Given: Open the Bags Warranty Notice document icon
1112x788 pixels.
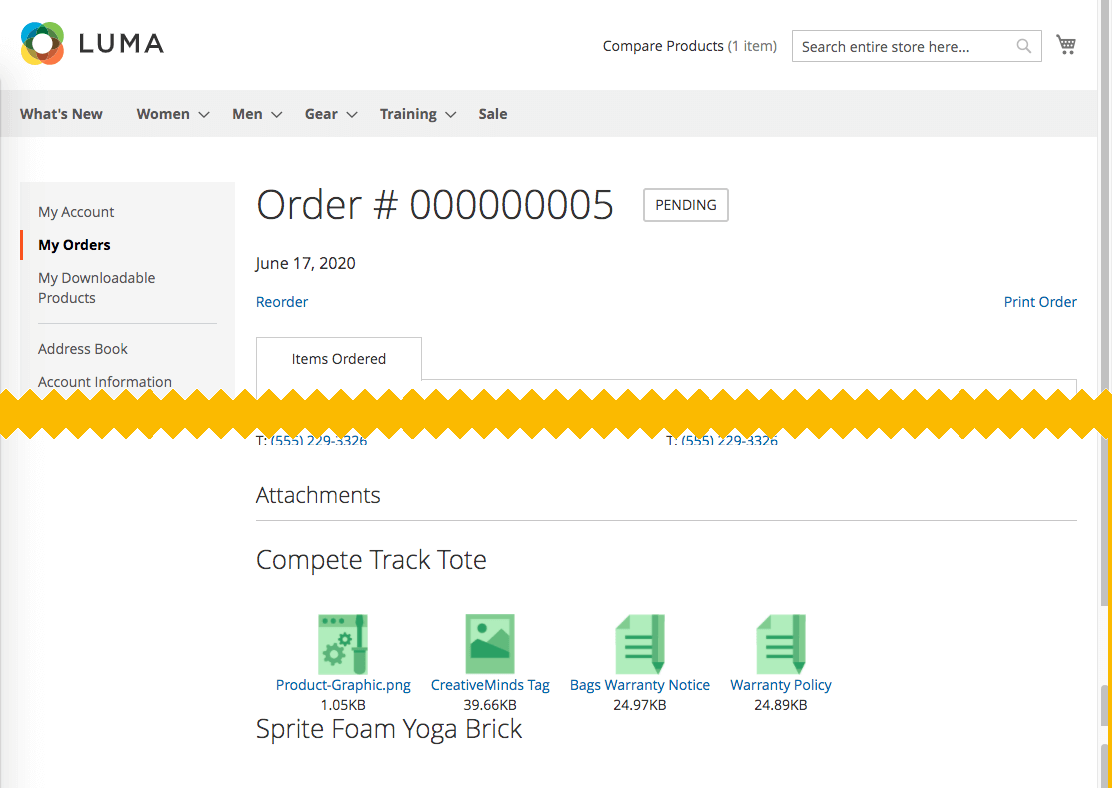Looking at the screenshot, I should tap(640, 644).
